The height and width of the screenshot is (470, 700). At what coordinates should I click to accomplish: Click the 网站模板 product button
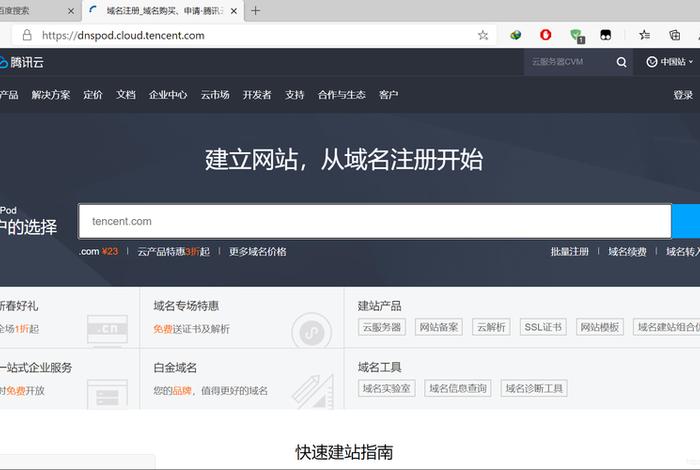pyautogui.click(x=600, y=327)
